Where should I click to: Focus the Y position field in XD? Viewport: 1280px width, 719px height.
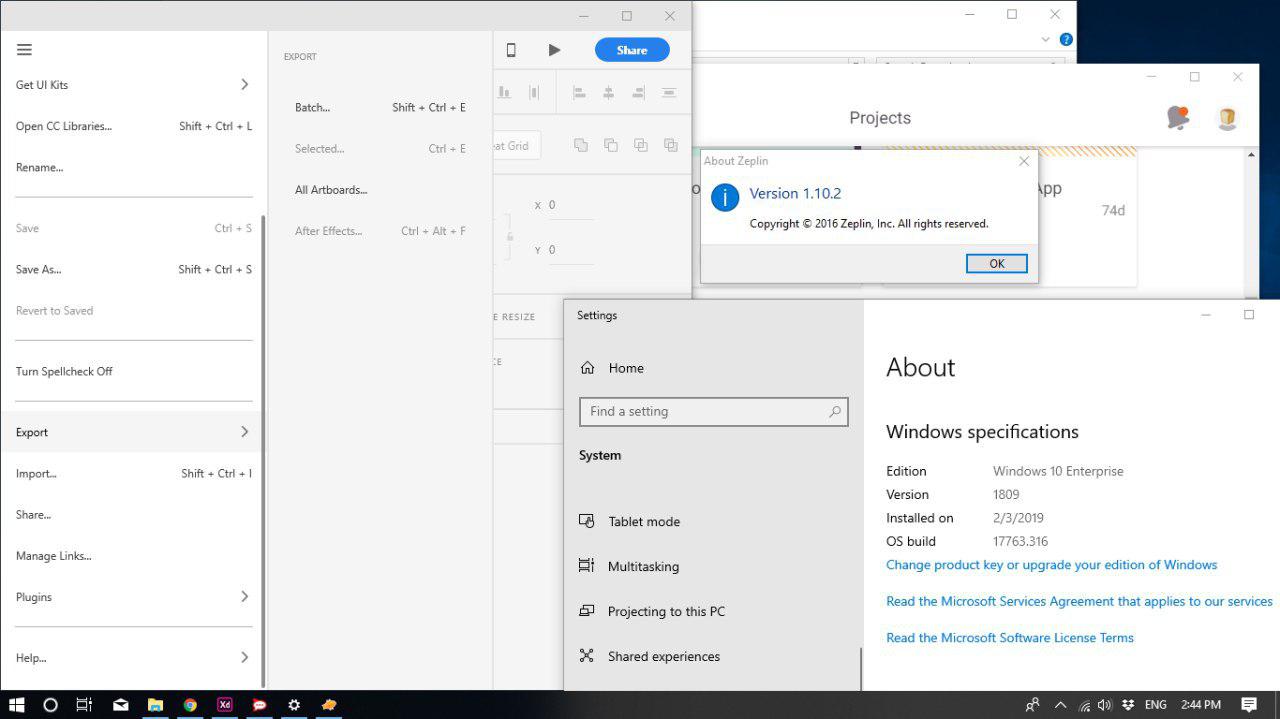pyautogui.click(x=570, y=251)
